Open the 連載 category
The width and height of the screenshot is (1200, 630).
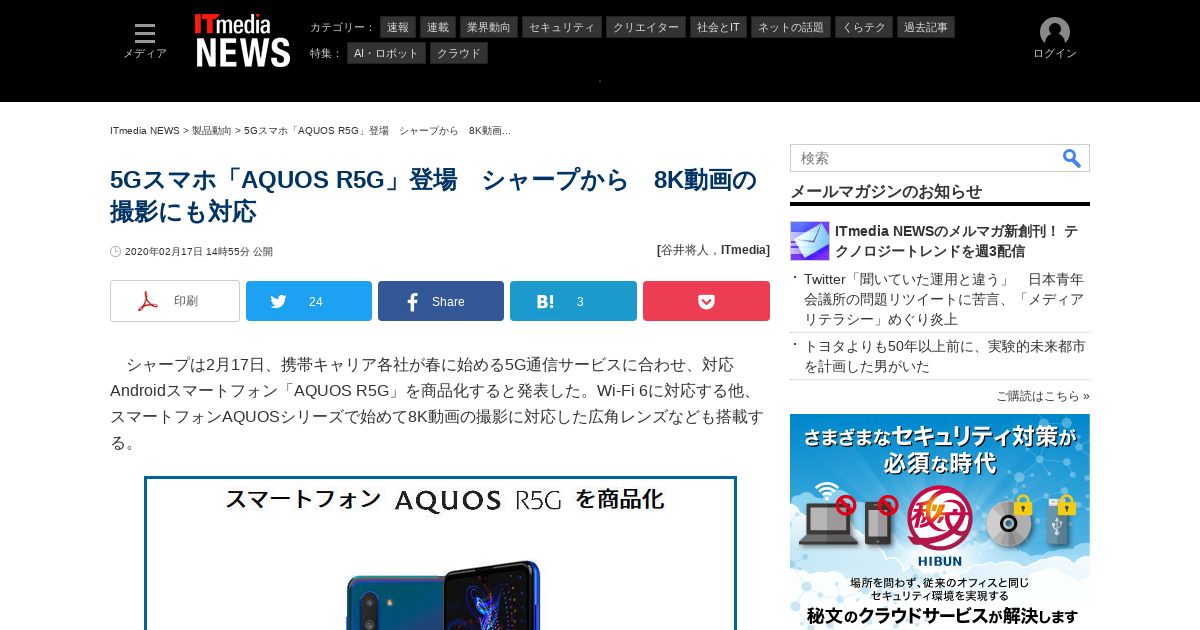click(x=438, y=27)
